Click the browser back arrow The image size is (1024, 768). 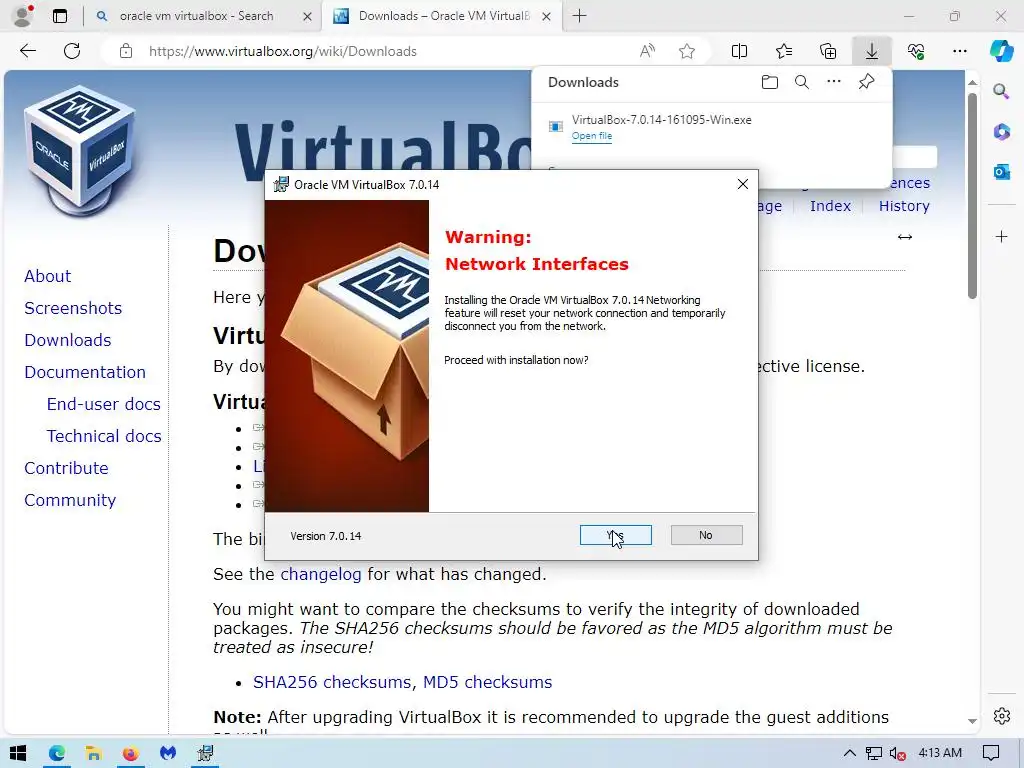[27, 51]
